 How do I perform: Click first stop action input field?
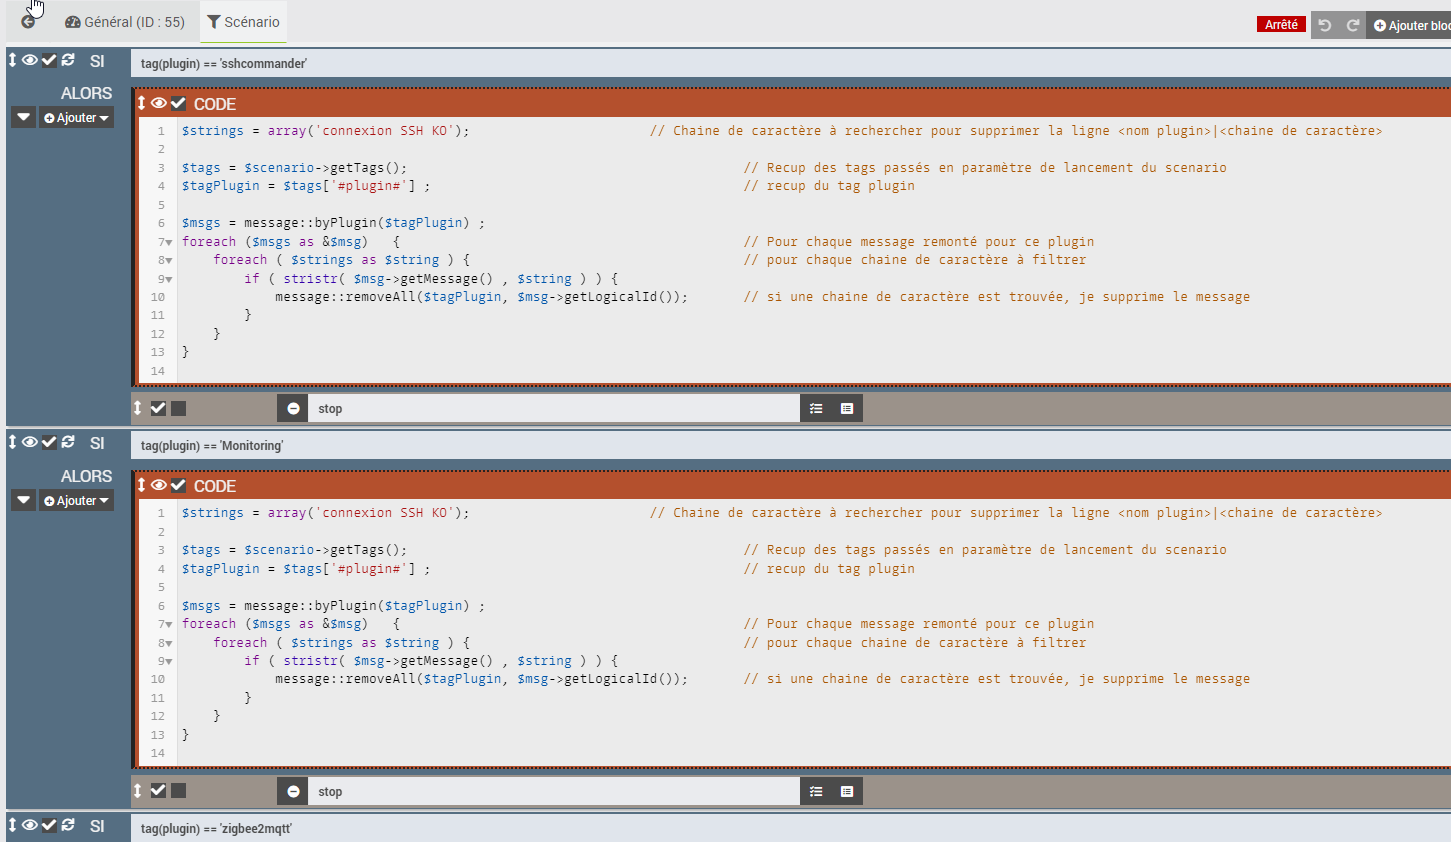click(x=554, y=408)
